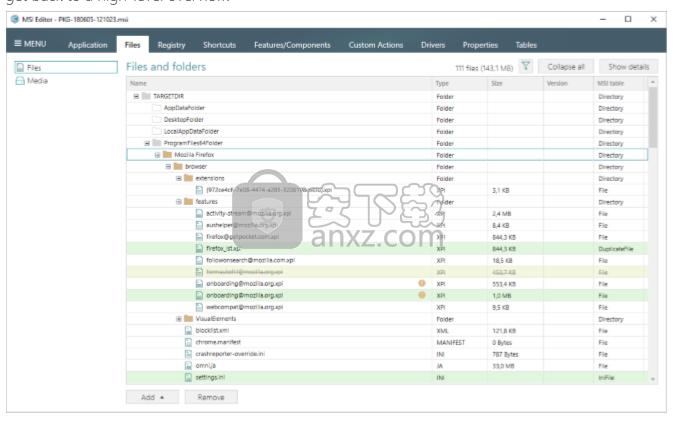Click file icon of blocklist.xml
681x421 pixels.
(188, 331)
